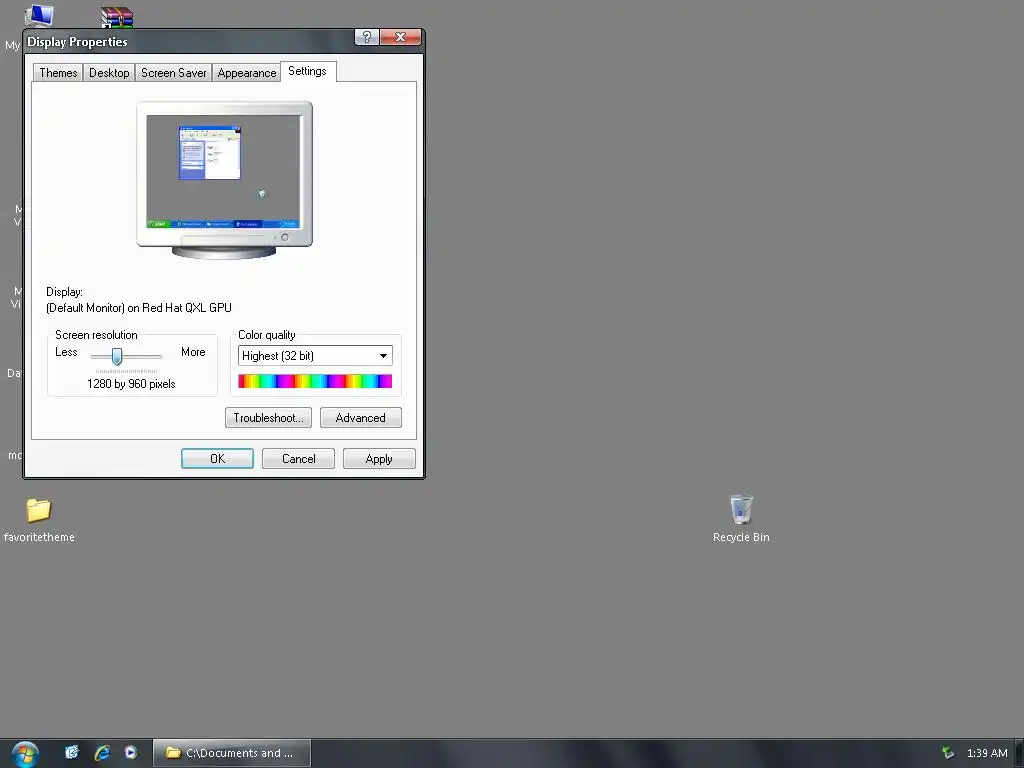Click the screen resolution slider handle

[x=117, y=356]
